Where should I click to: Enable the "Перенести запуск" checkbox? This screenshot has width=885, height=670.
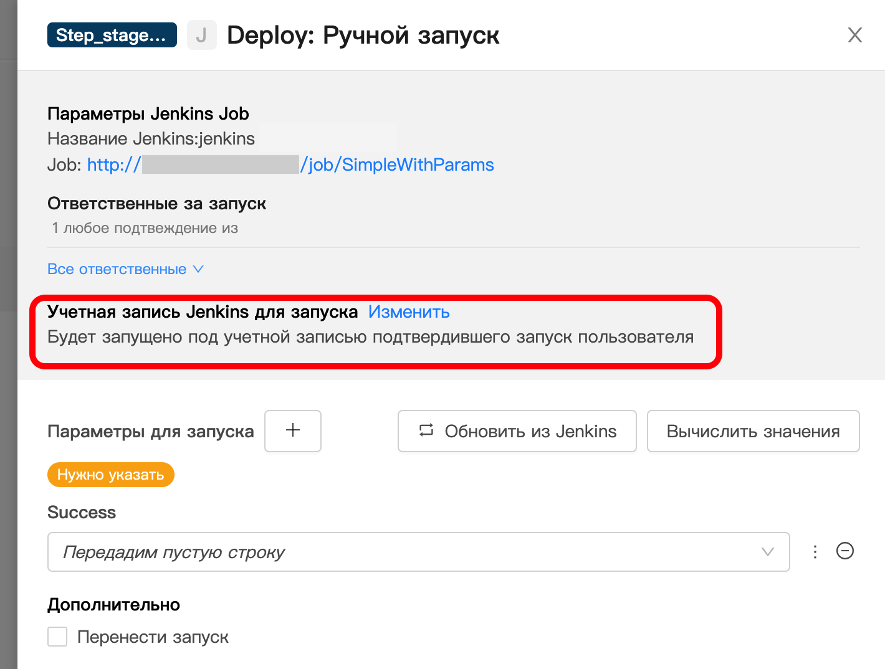tap(58, 637)
